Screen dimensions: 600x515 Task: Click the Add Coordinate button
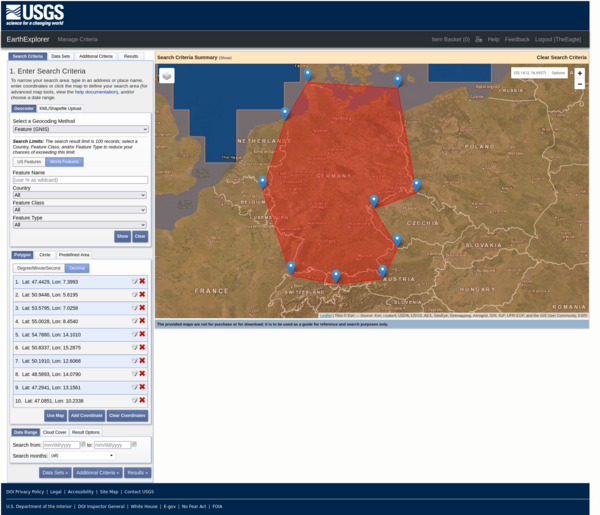[87, 415]
